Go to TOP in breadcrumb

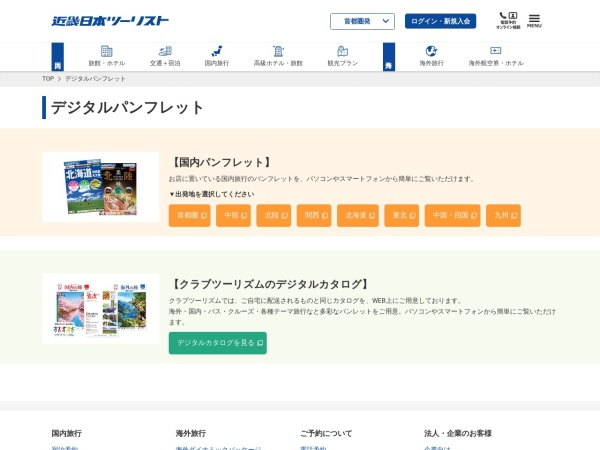pos(48,78)
